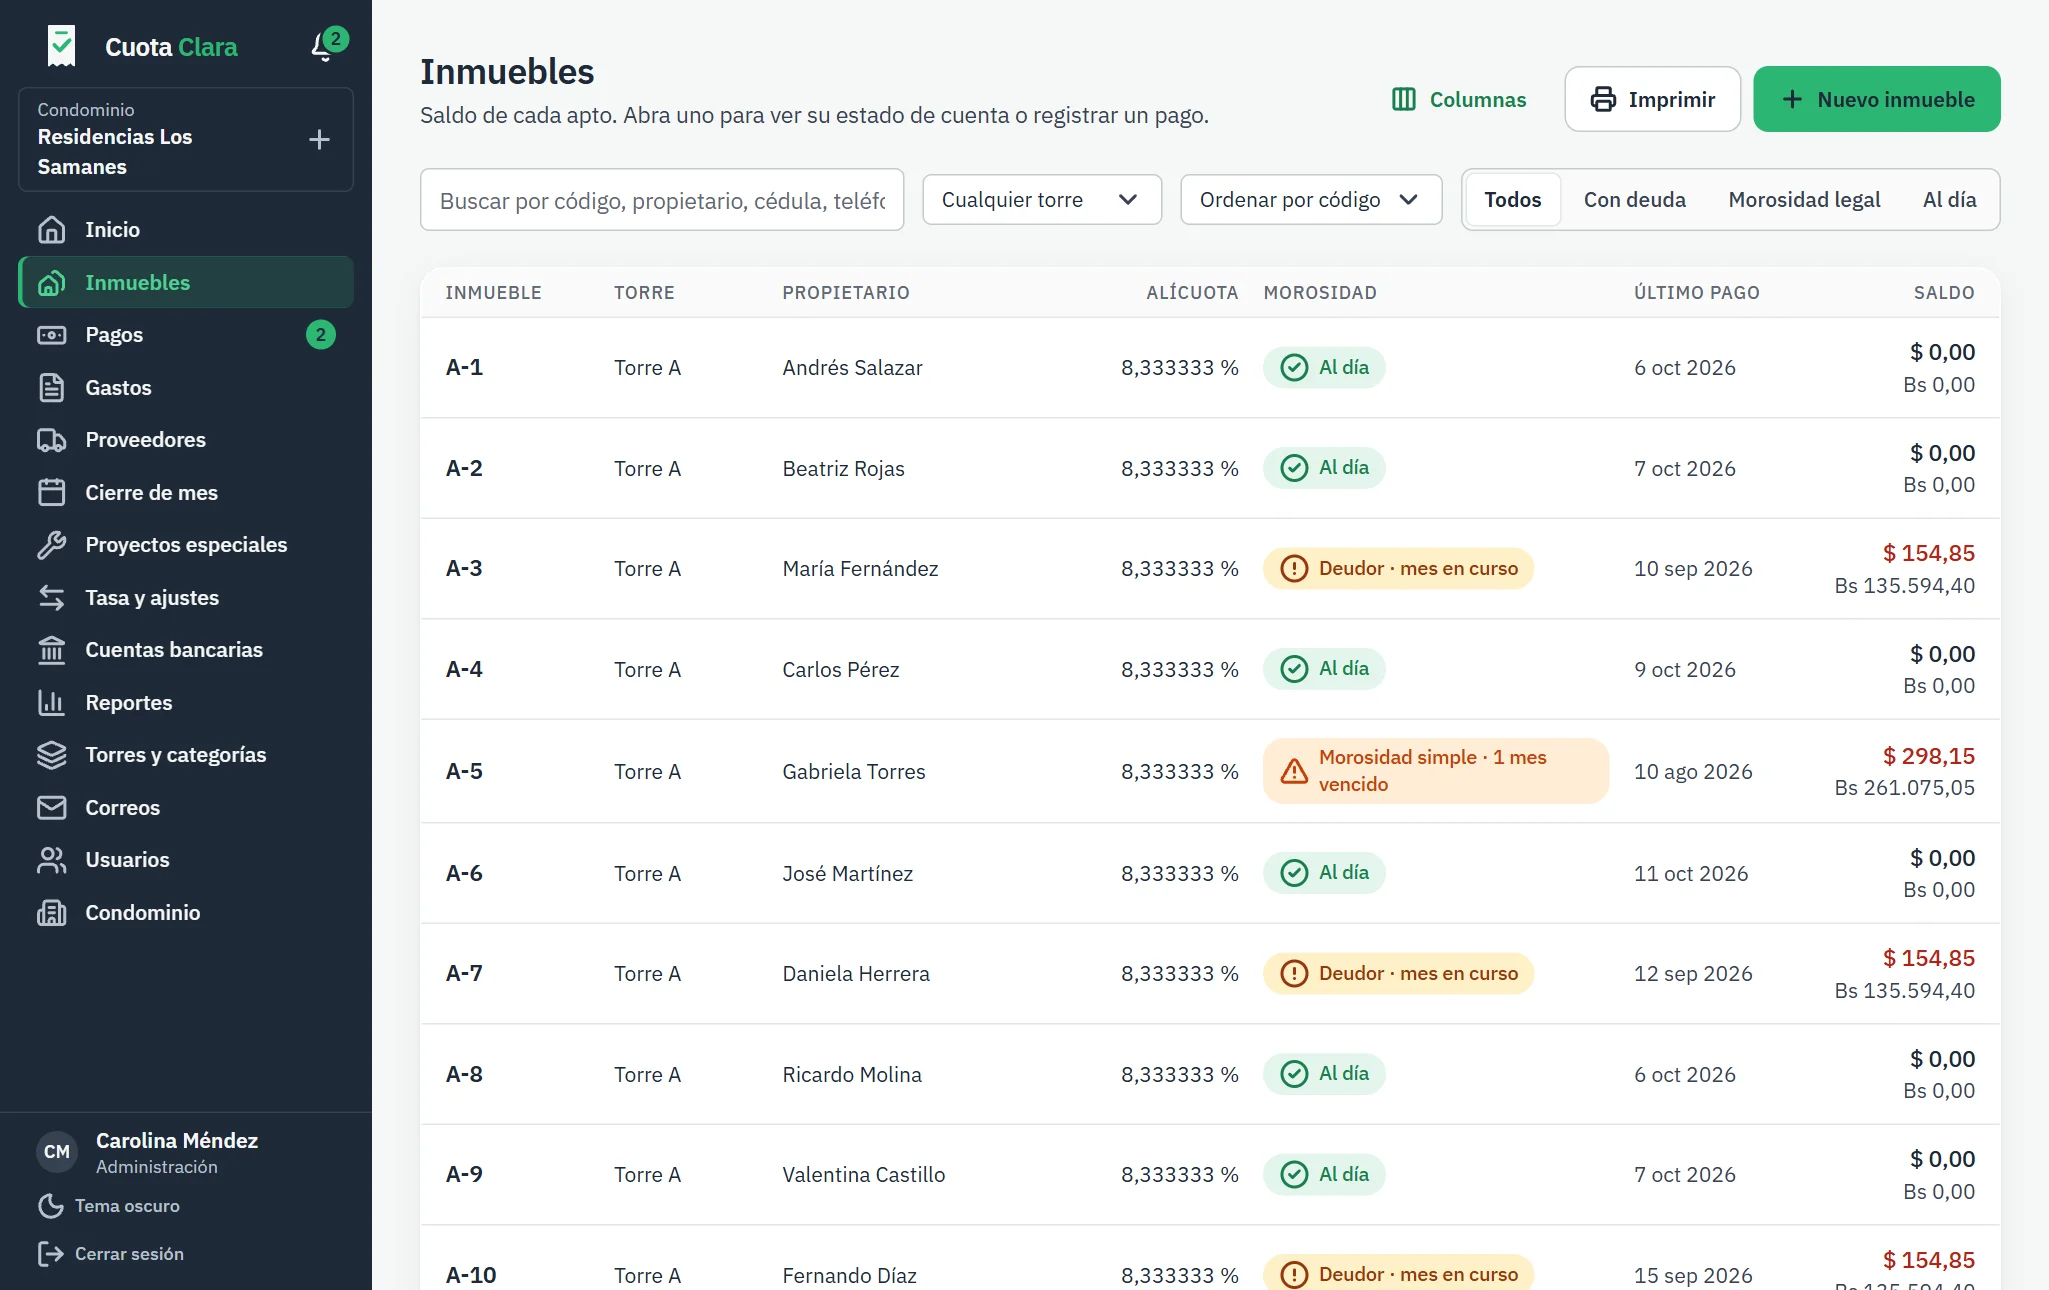Click the Correos envelope icon
2049x1290 pixels.
pos(52,808)
